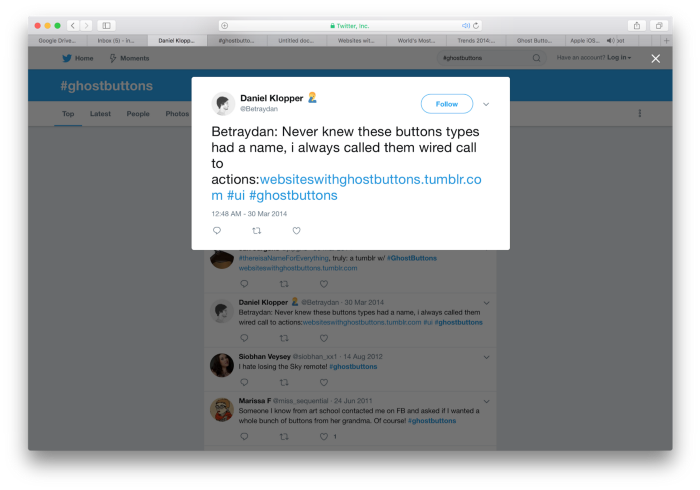Open Safari share icon in toolbar
Screen dimensions: 700x490
click(x=637, y=25)
